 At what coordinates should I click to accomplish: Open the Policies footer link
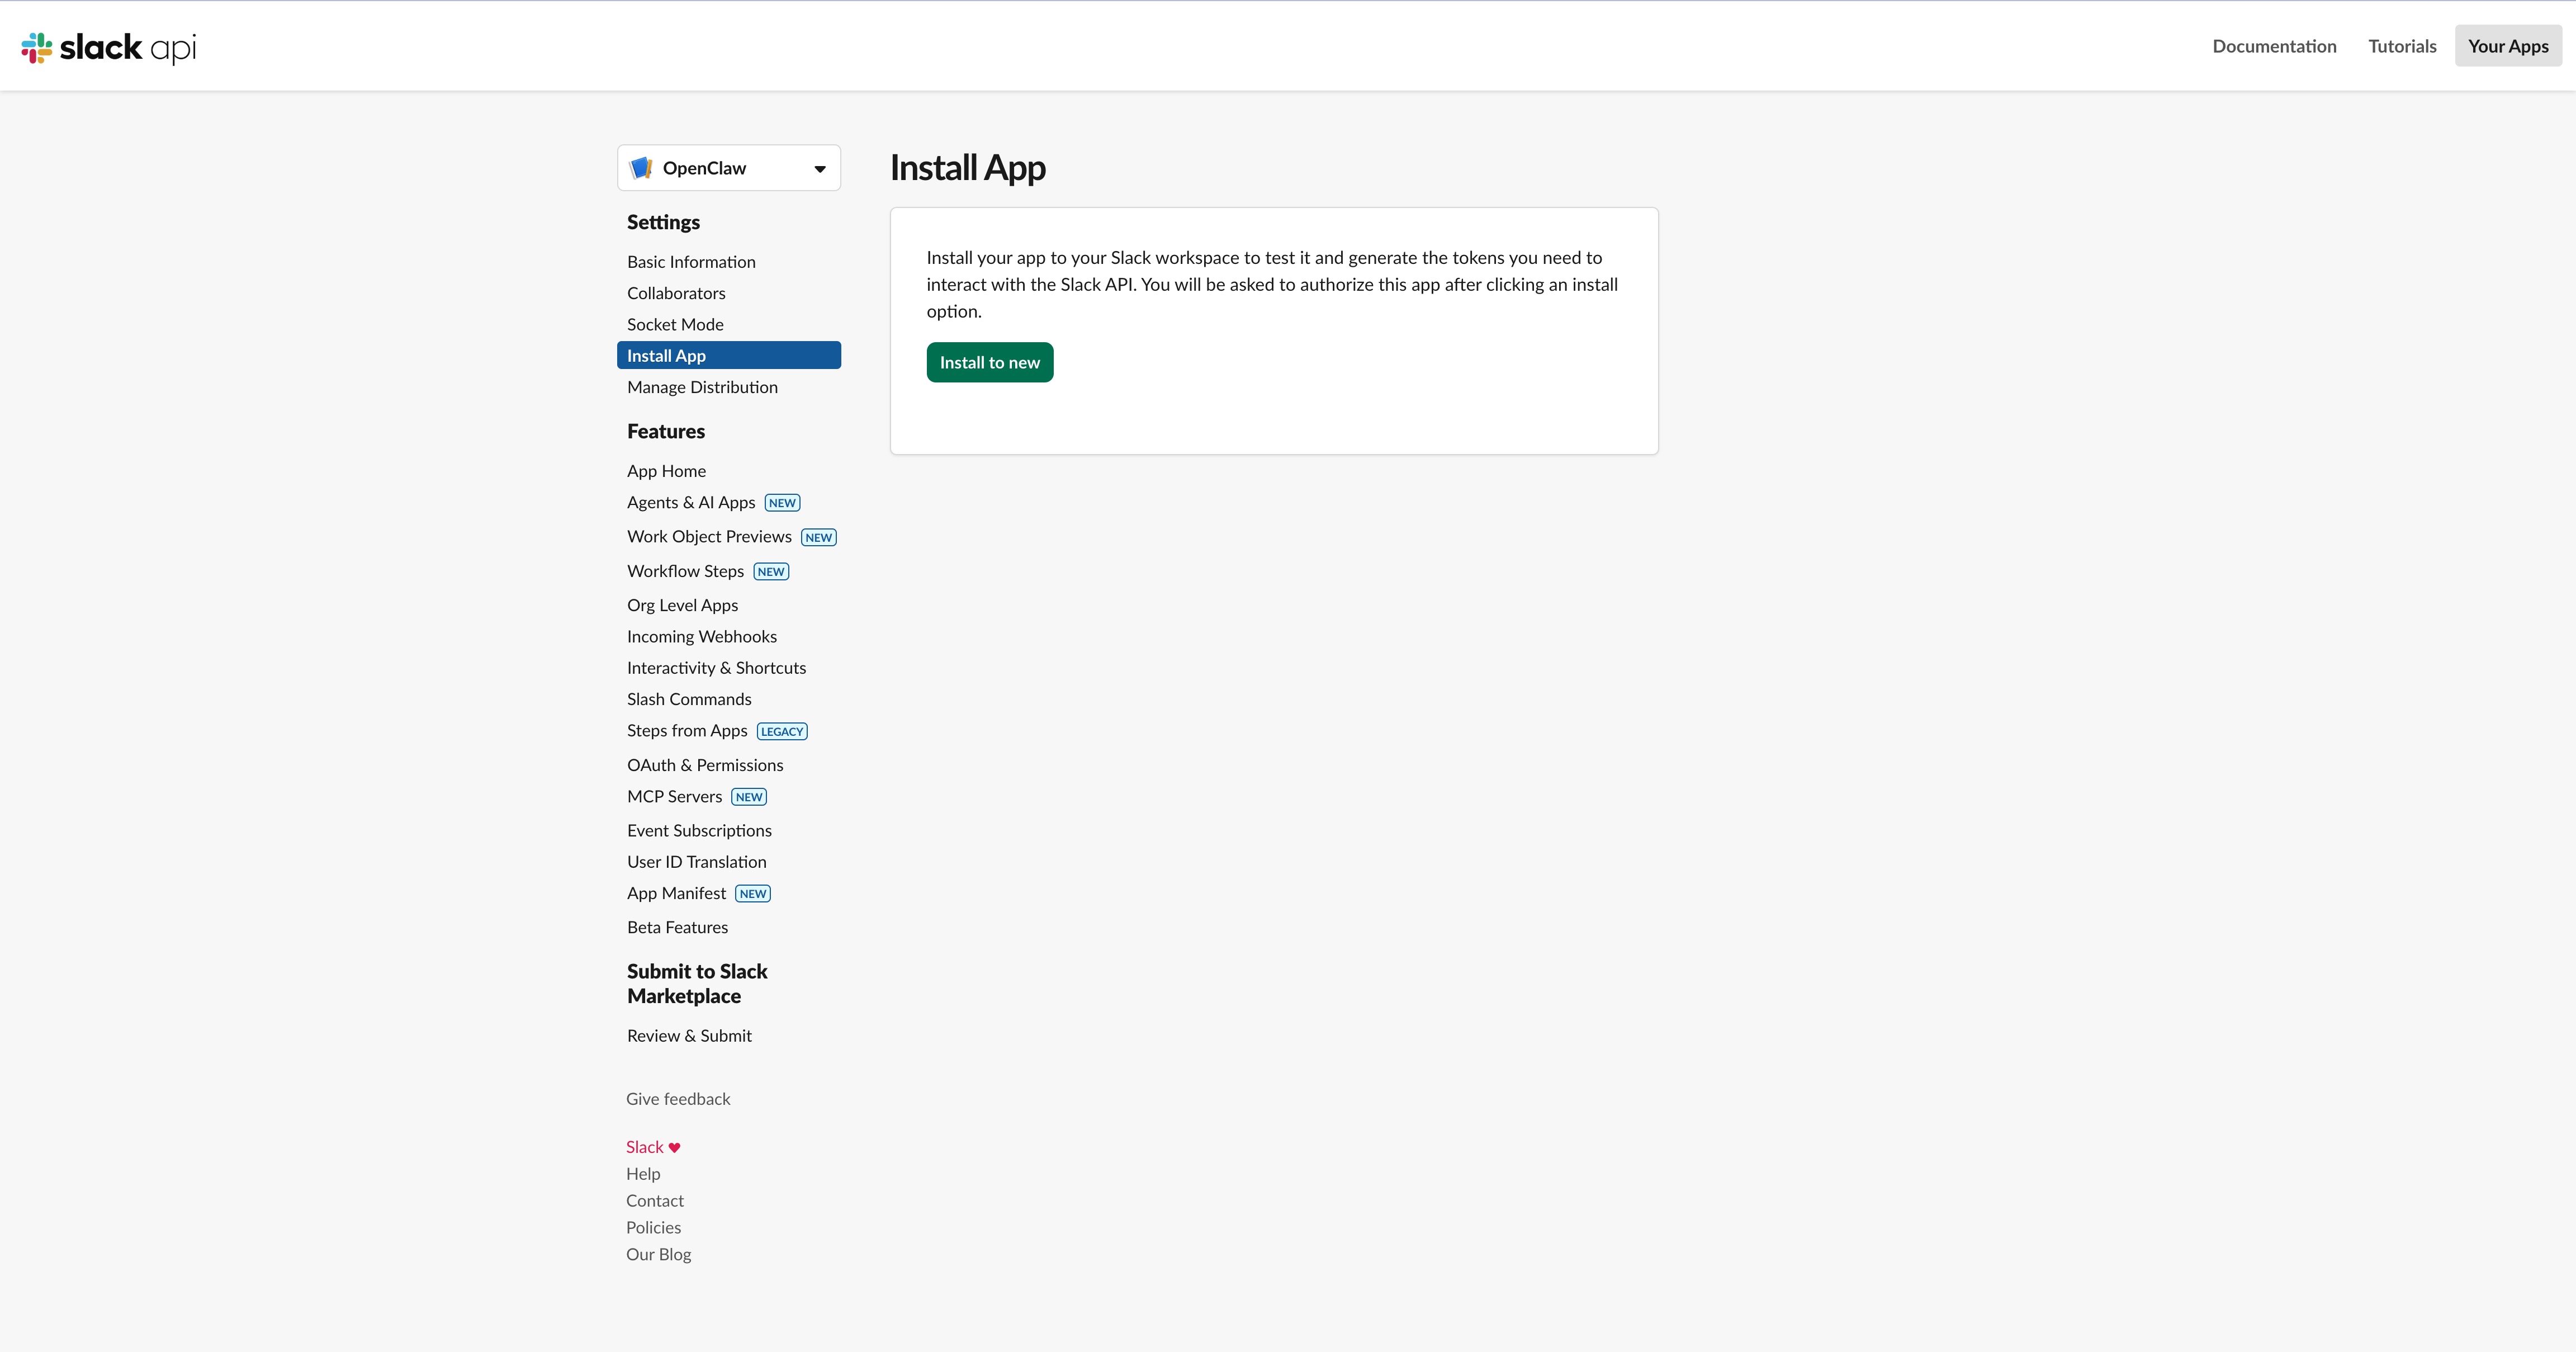click(653, 1227)
